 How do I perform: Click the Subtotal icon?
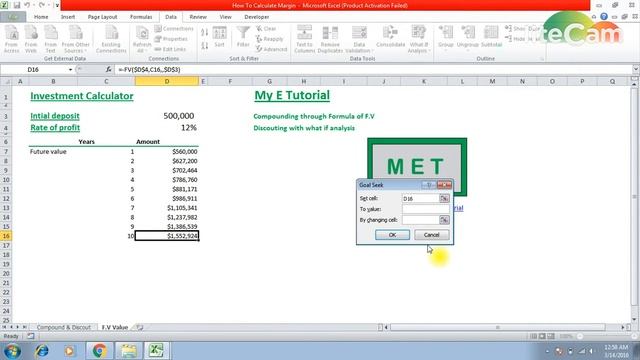[x=491, y=37]
